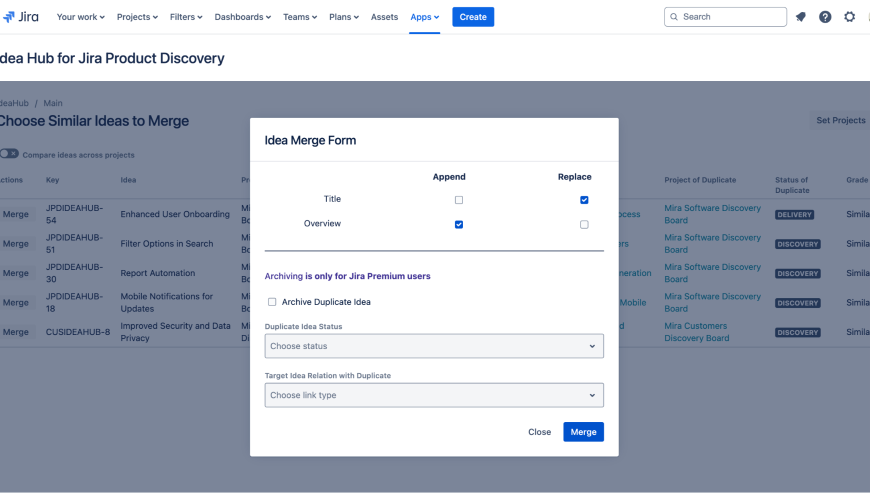Click the Create button
Screen dimensions: 870x494
tap(473, 17)
